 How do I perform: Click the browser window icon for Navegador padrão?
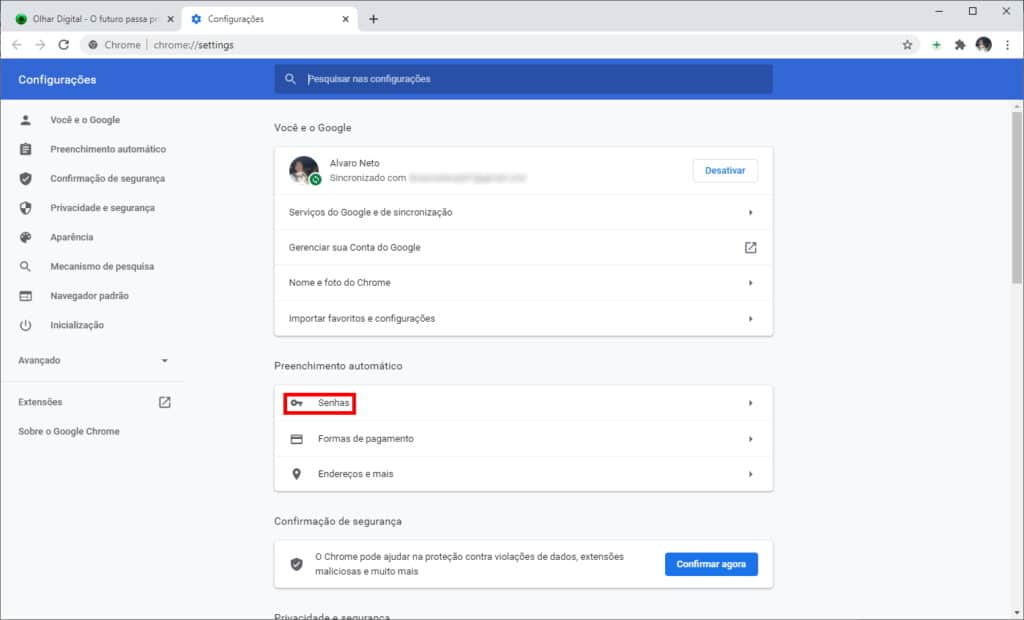[25, 296]
